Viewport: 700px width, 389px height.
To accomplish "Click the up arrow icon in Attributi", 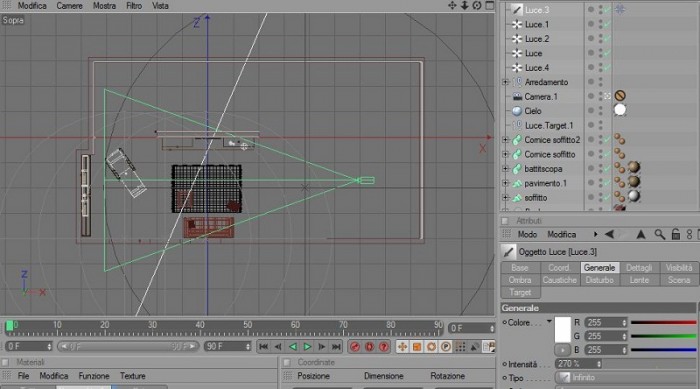I will click(x=641, y=234).
